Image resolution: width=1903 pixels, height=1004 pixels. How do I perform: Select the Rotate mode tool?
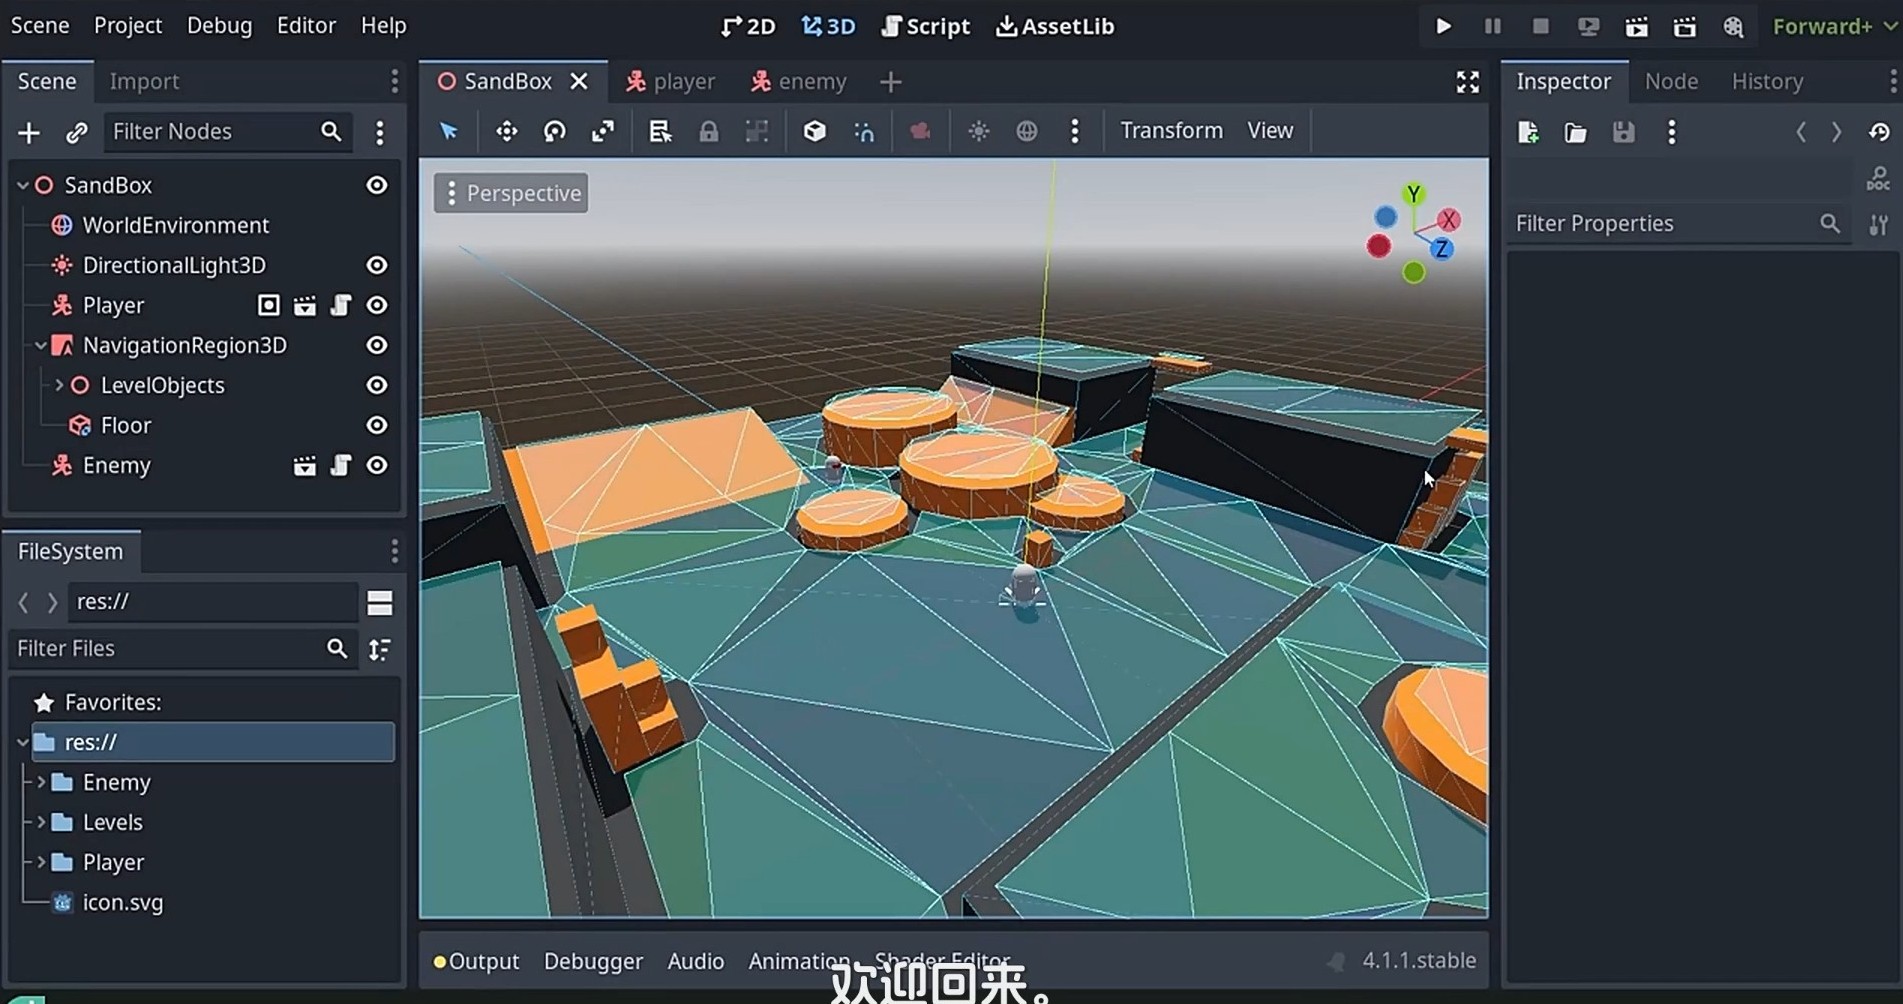point(554,131)
